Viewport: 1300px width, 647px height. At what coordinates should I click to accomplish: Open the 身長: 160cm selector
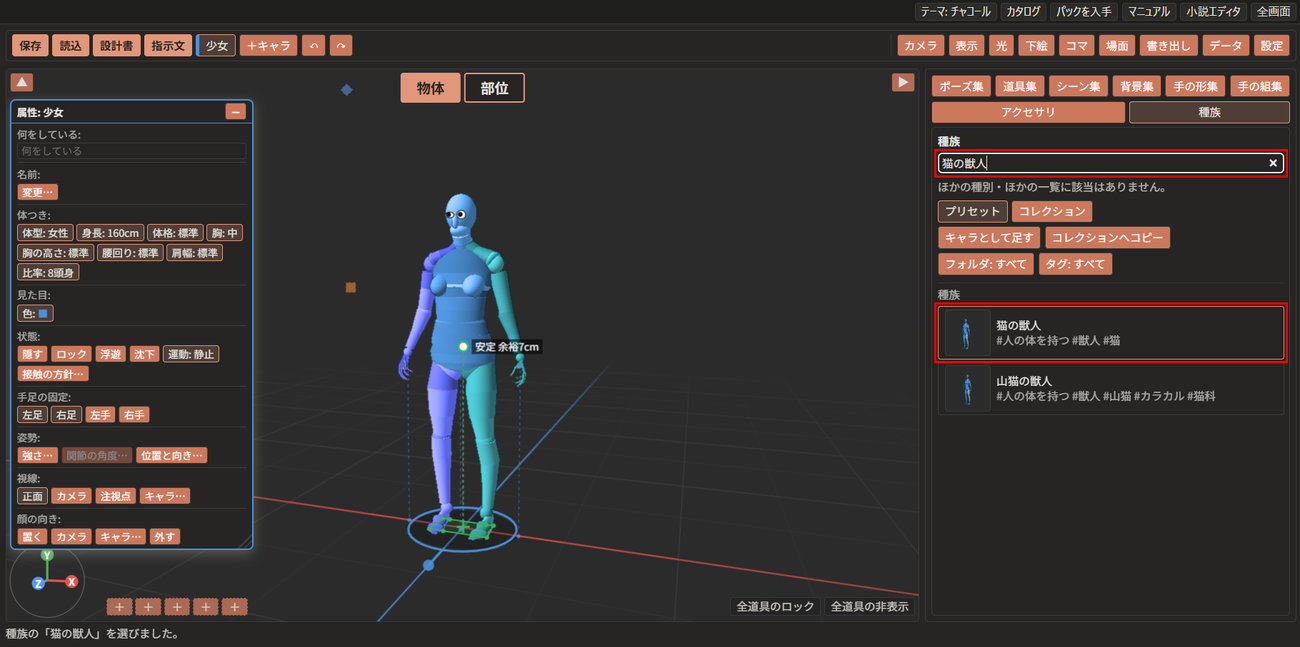click(111, 233)
